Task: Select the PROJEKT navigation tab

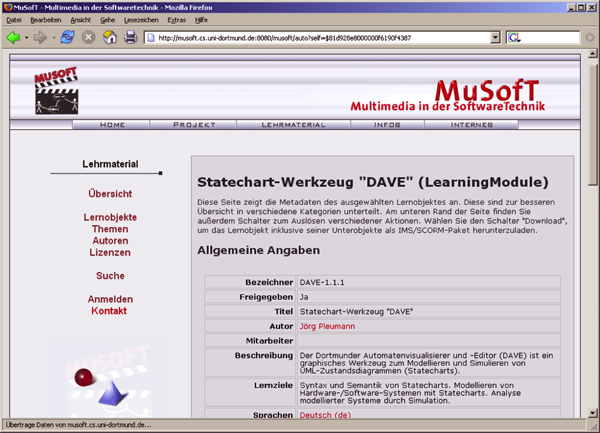Action: coord(194,125)
